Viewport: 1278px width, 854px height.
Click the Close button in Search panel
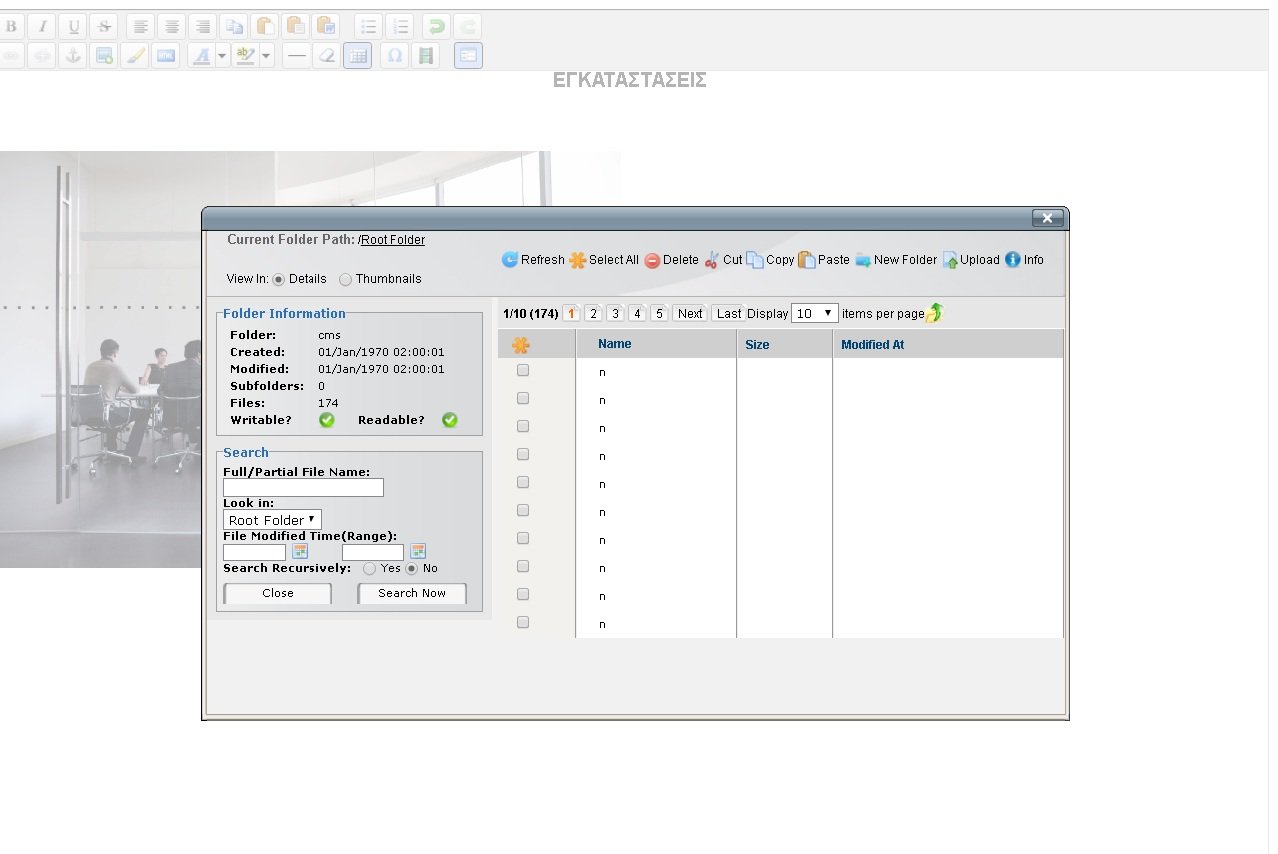click(278, 593)
